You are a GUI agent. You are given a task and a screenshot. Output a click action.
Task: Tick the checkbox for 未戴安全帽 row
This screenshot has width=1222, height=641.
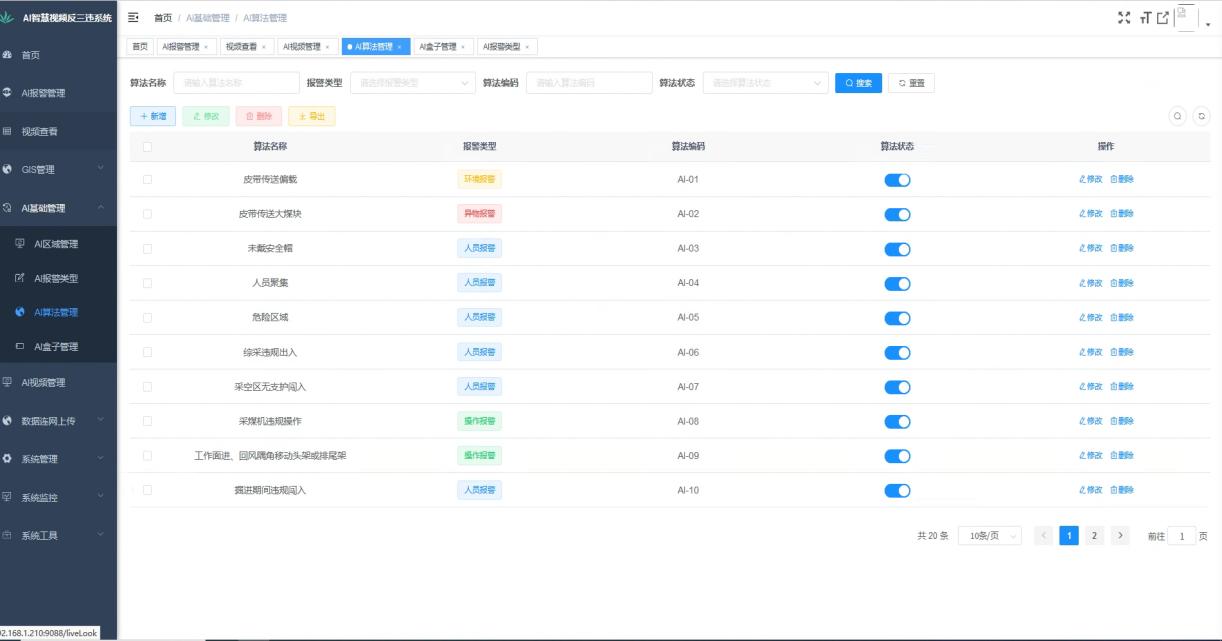click(x=148, y=249)
